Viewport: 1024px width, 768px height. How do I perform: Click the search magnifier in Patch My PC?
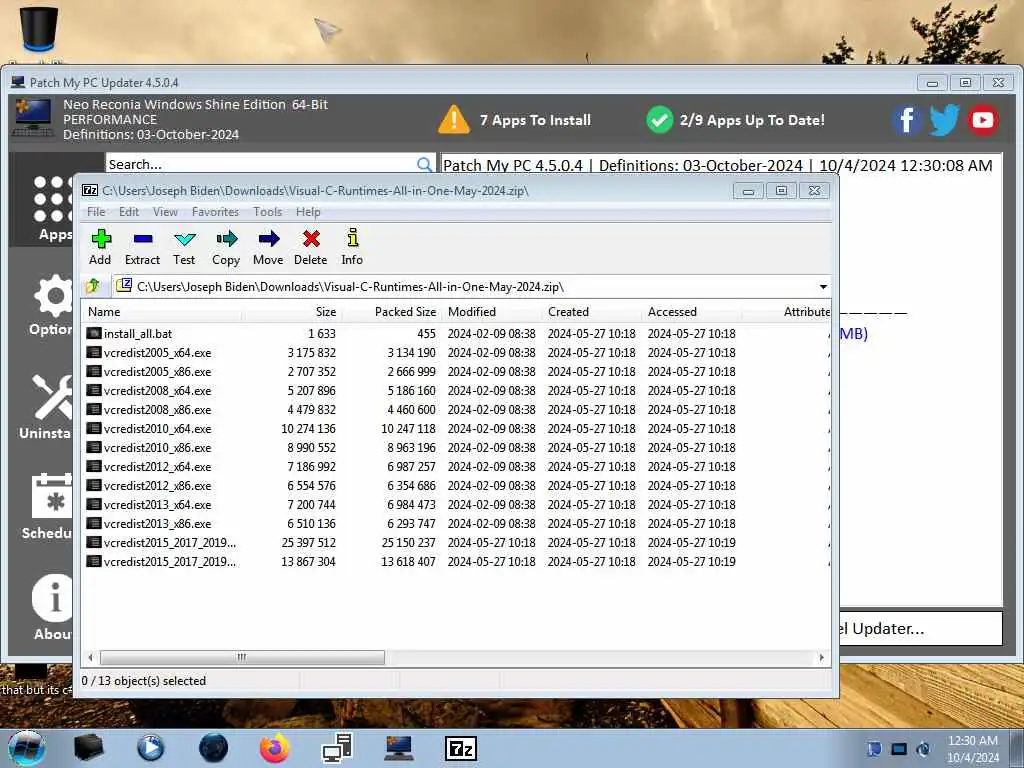point(424,165)
